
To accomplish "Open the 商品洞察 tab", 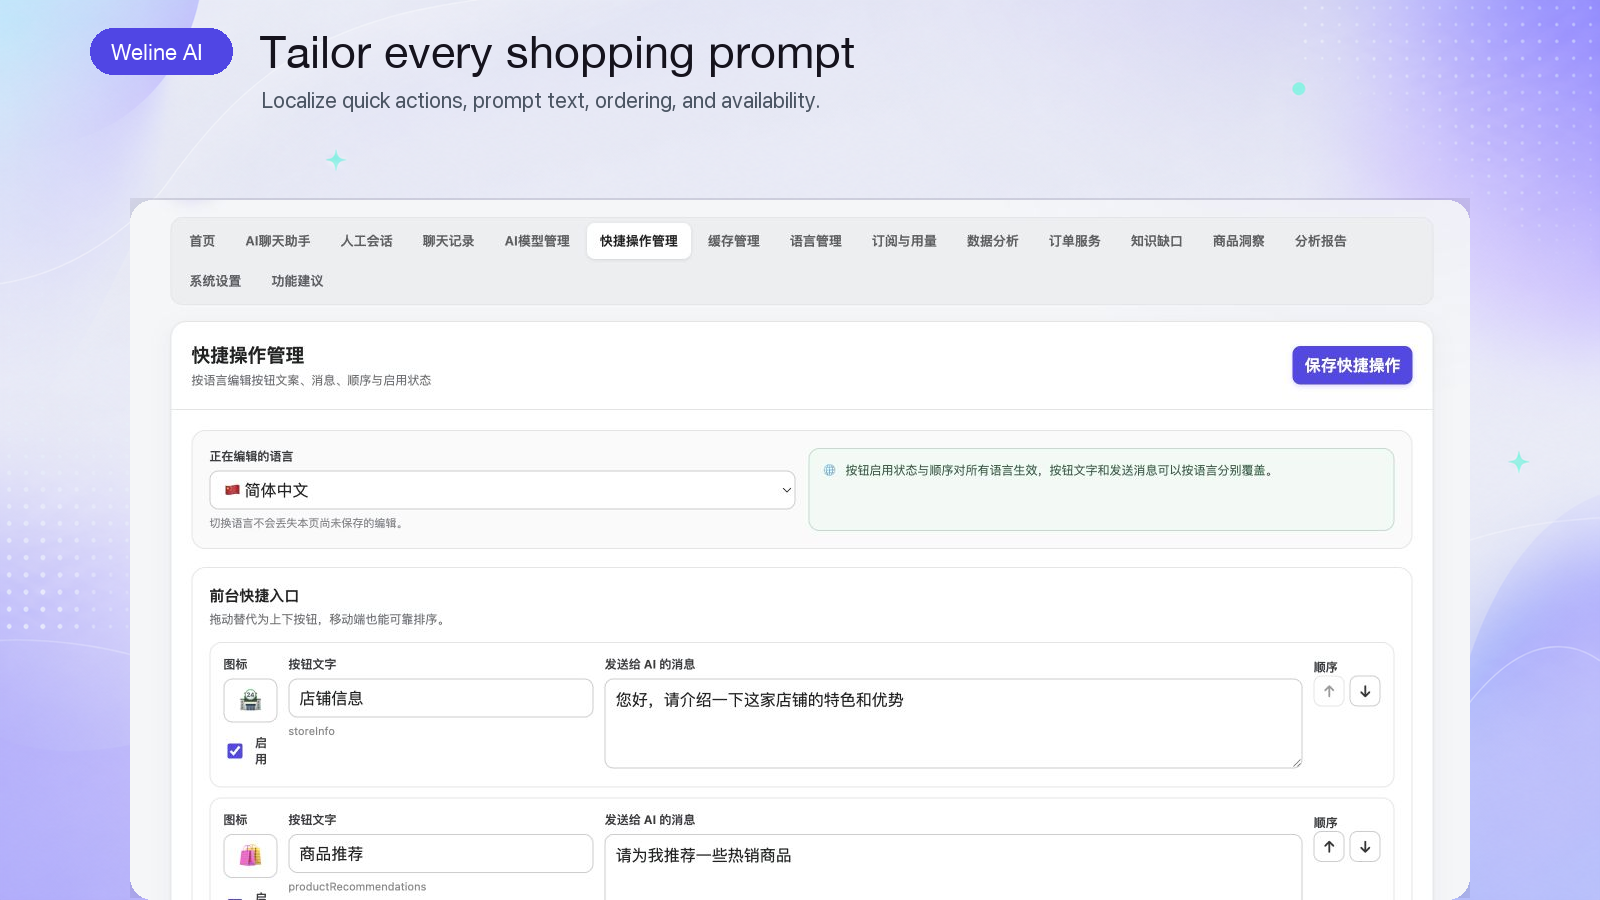I will point(1239,241).
